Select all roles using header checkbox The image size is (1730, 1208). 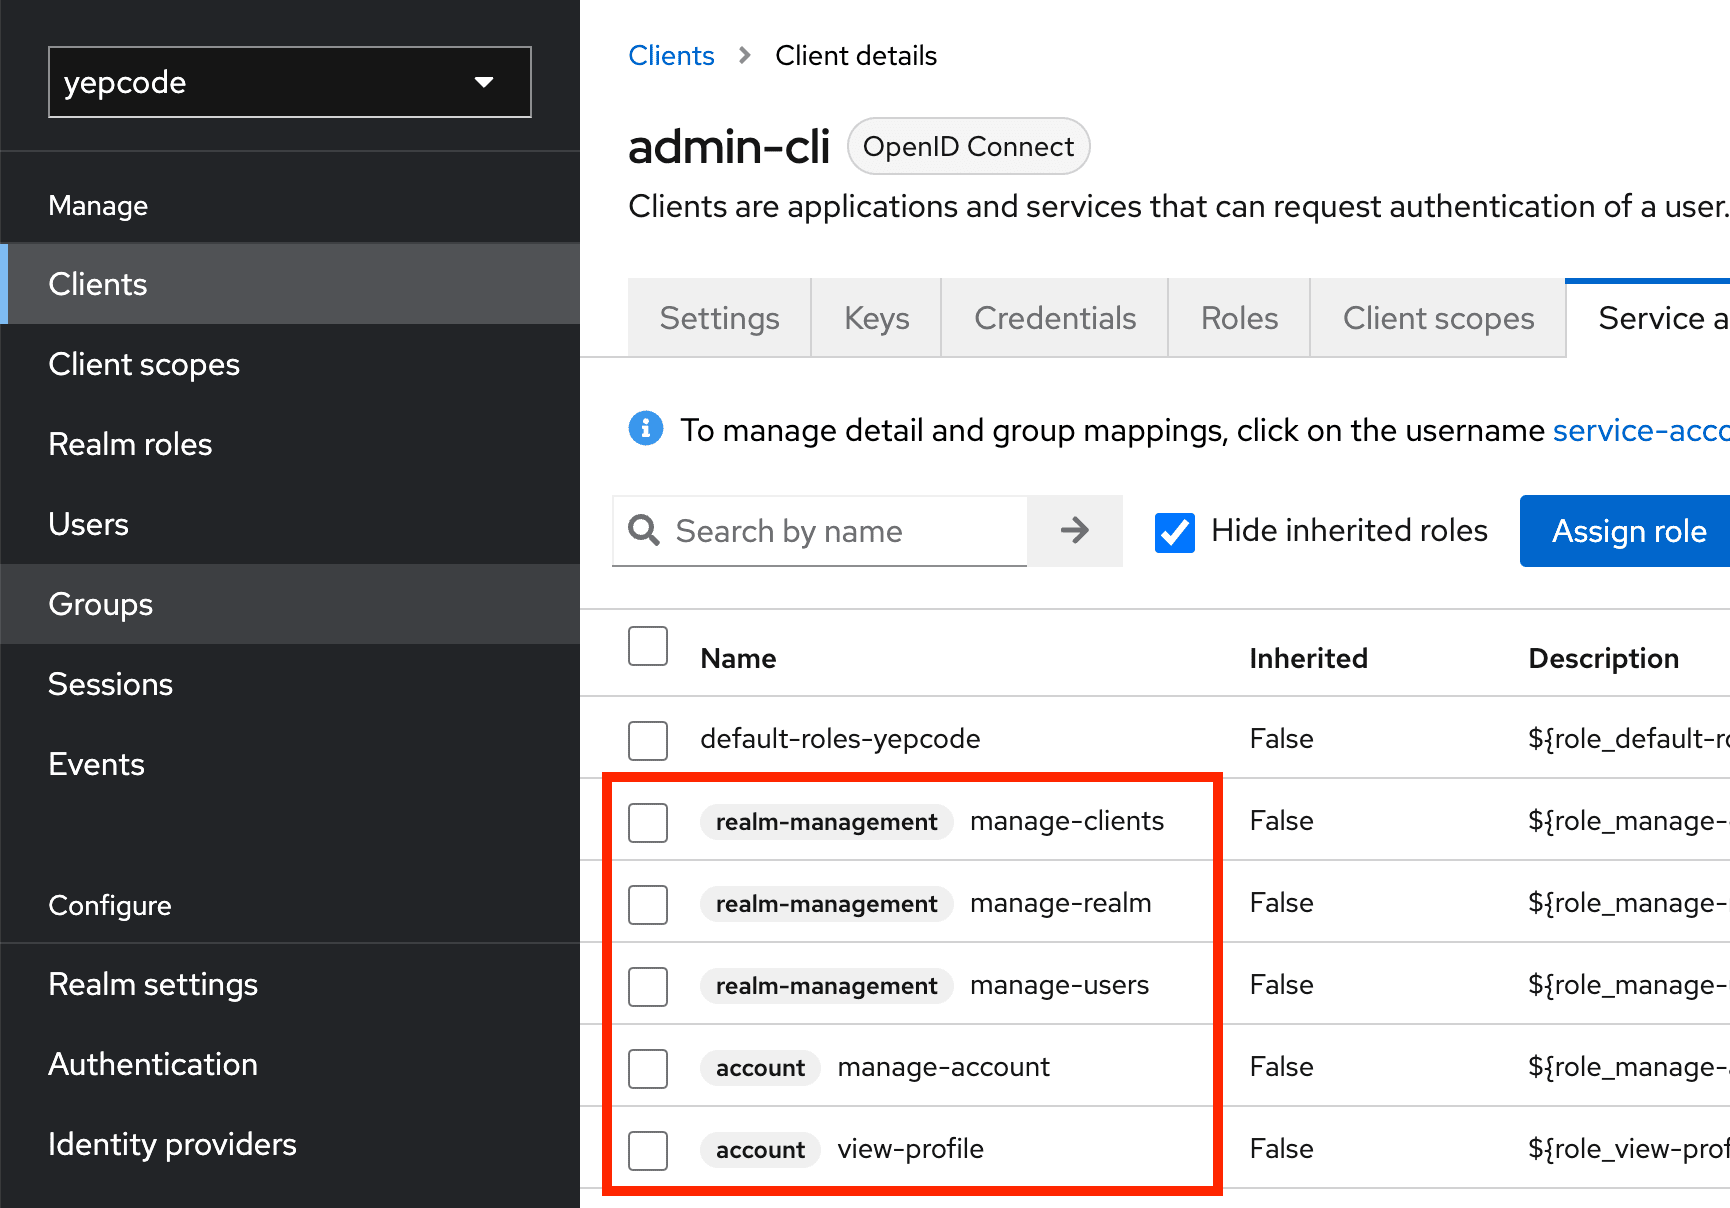[648, 646]
